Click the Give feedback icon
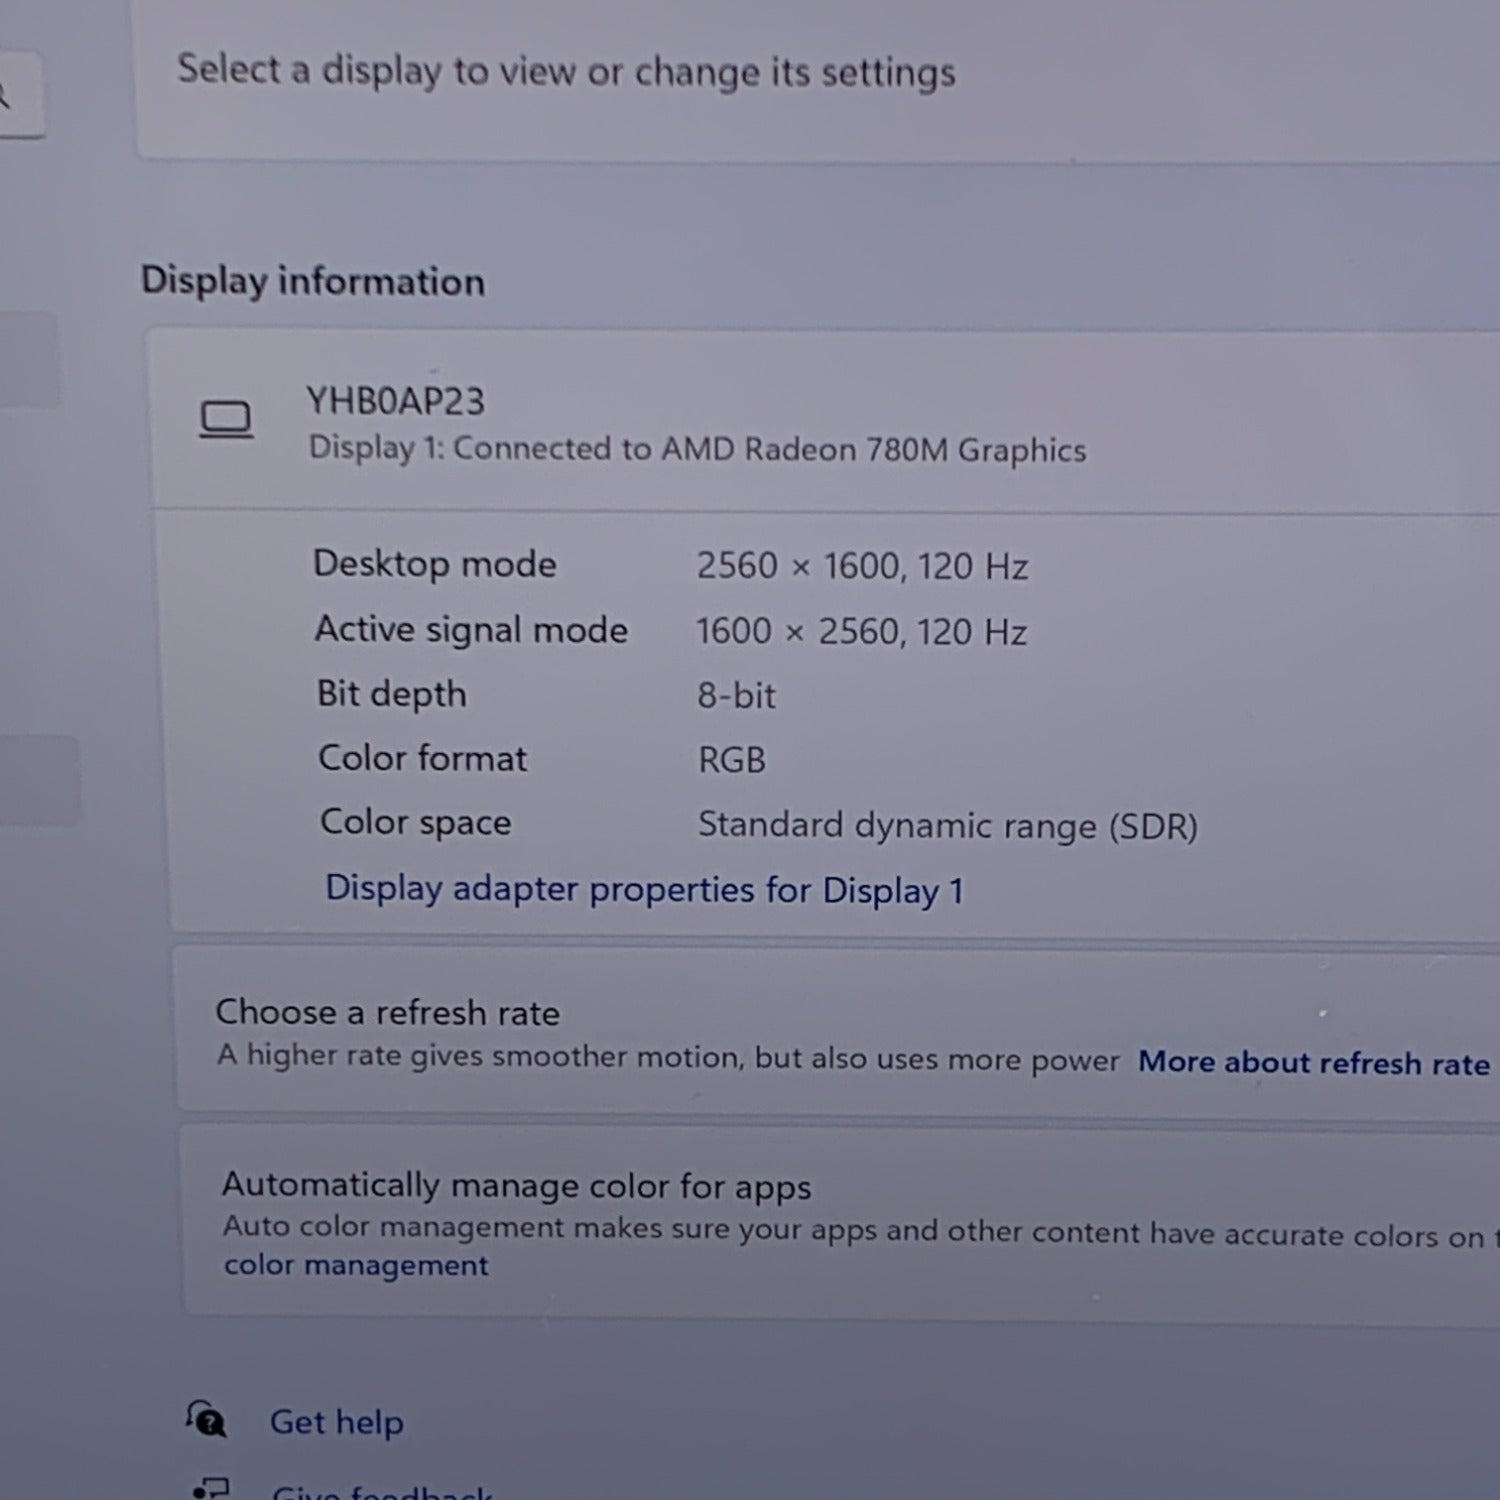The image size is (1500, 1500). pyautogui.click(x=211, y=1490)
